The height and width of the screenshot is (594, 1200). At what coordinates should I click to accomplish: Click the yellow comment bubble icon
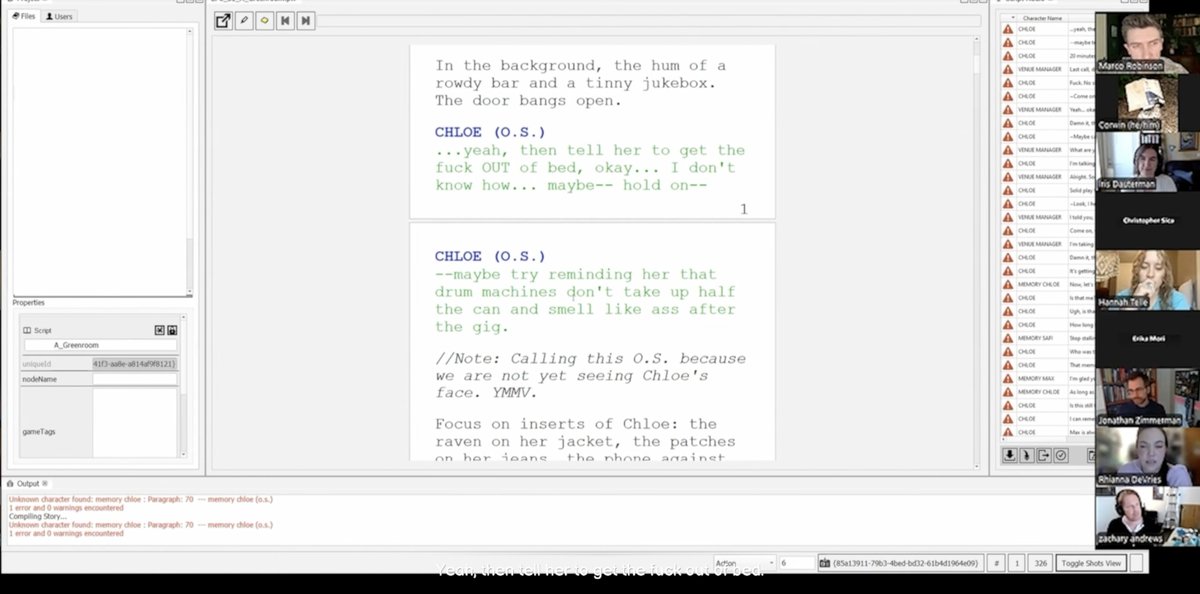coord(264,20)
